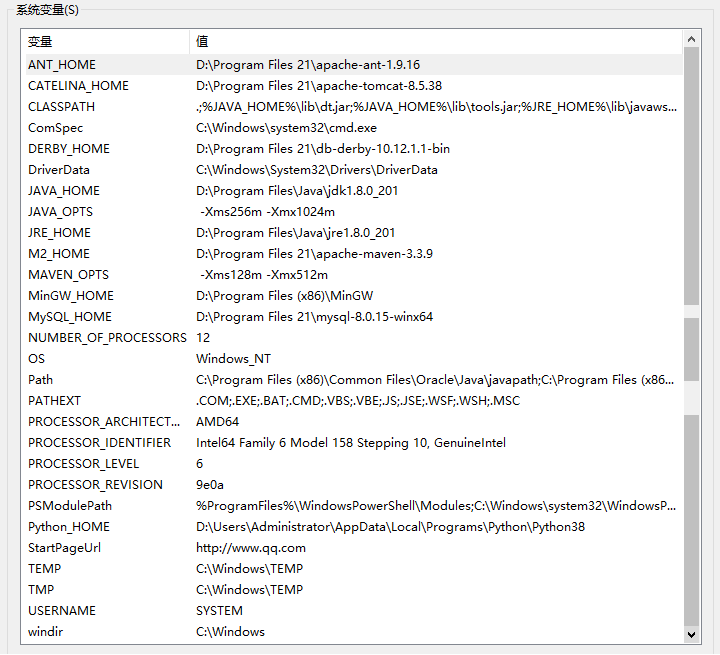
Task: Click the scroll down arrow of the variable list
Action: click(x=691, y=635)
